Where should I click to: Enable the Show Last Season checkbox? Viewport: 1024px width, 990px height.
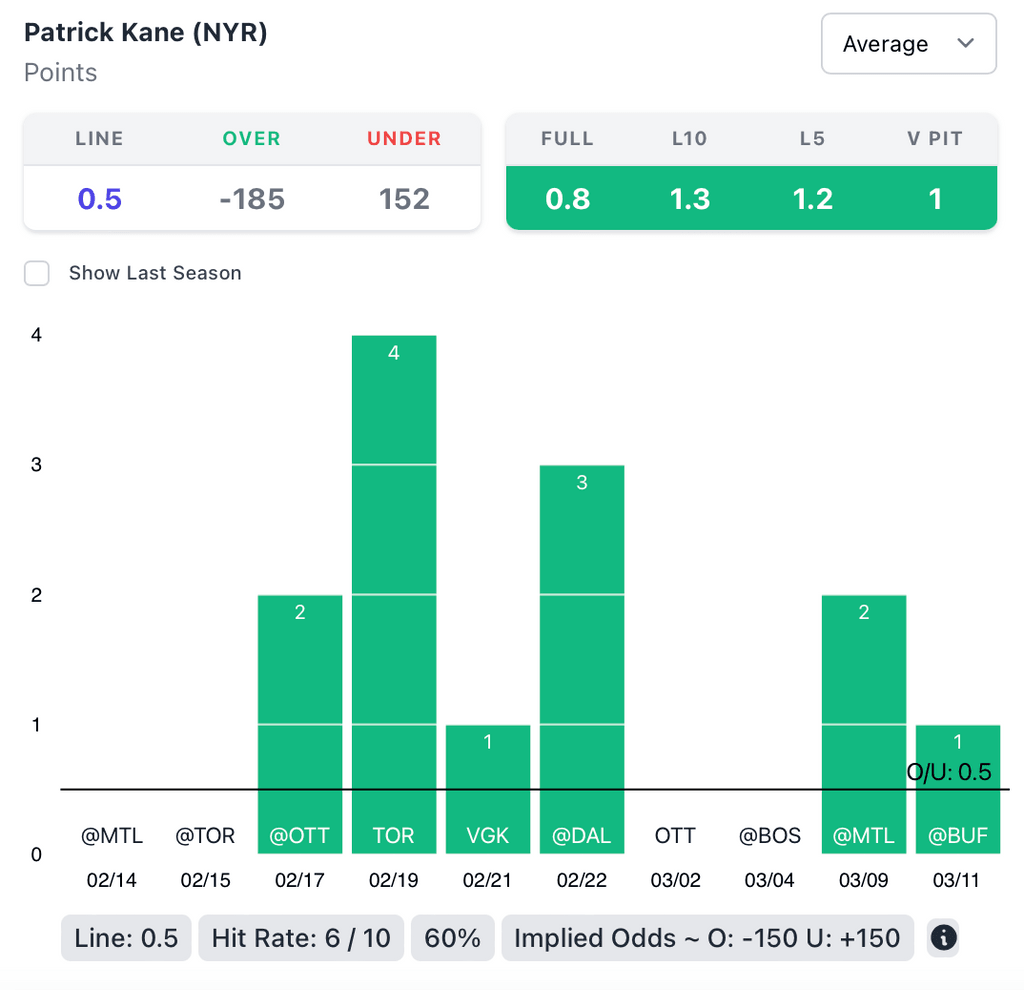coord(37,273)
